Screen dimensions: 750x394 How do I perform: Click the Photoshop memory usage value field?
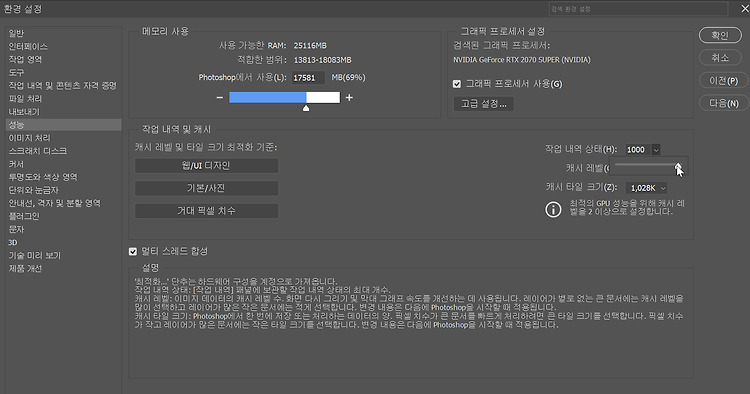pos(308,77)
